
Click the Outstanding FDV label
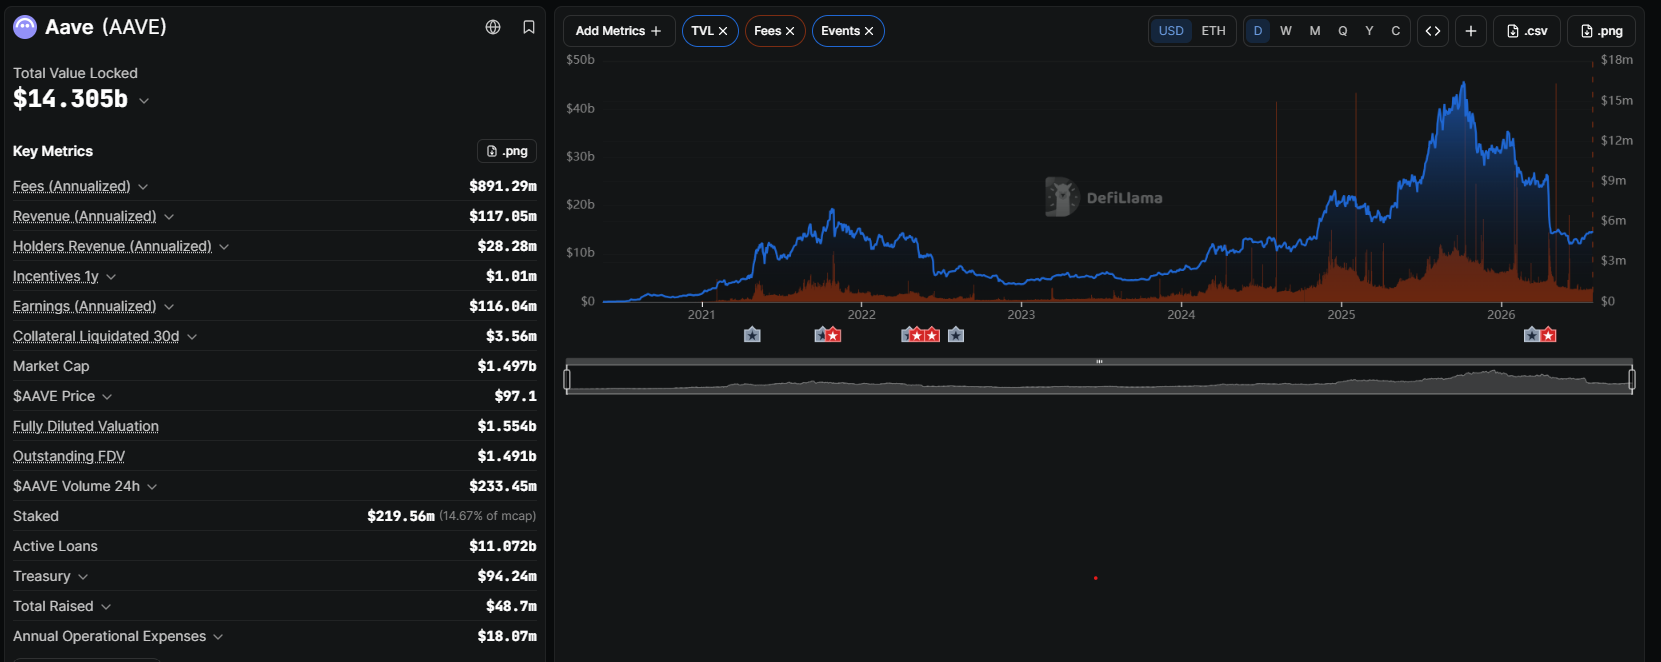coord(69,456)
